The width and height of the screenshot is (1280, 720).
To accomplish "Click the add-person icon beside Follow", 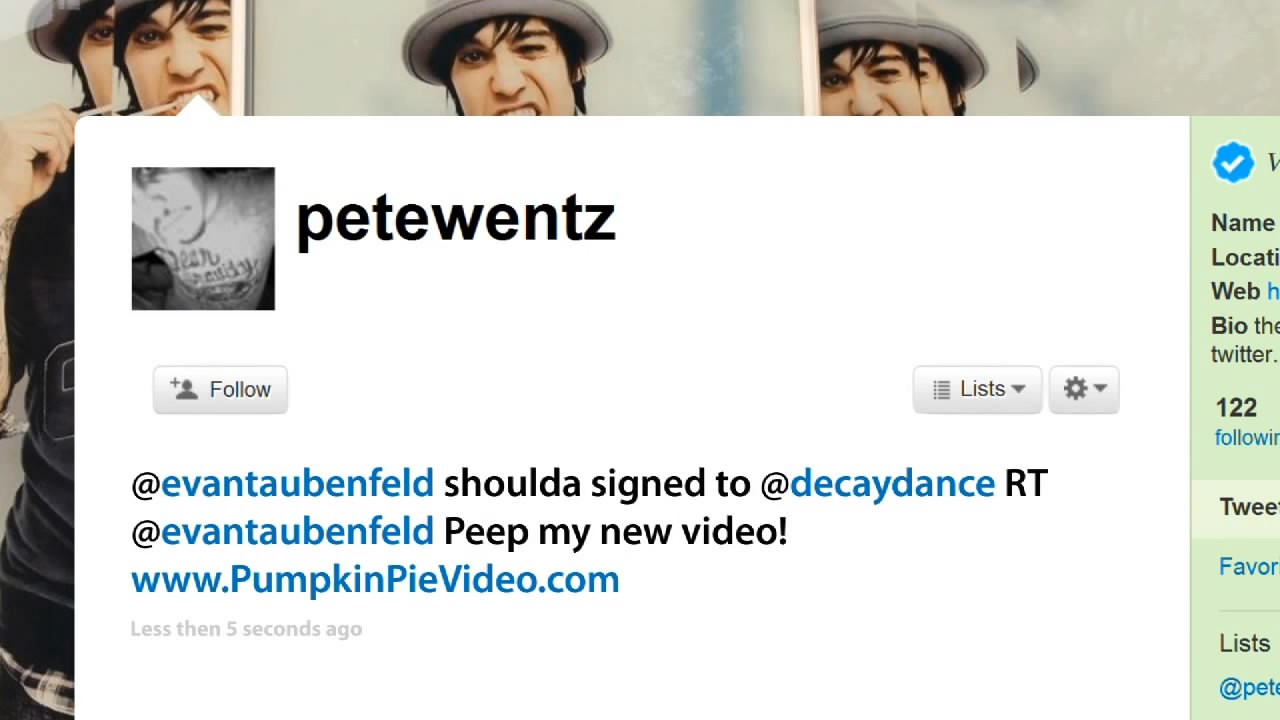I will pos(184,389).
